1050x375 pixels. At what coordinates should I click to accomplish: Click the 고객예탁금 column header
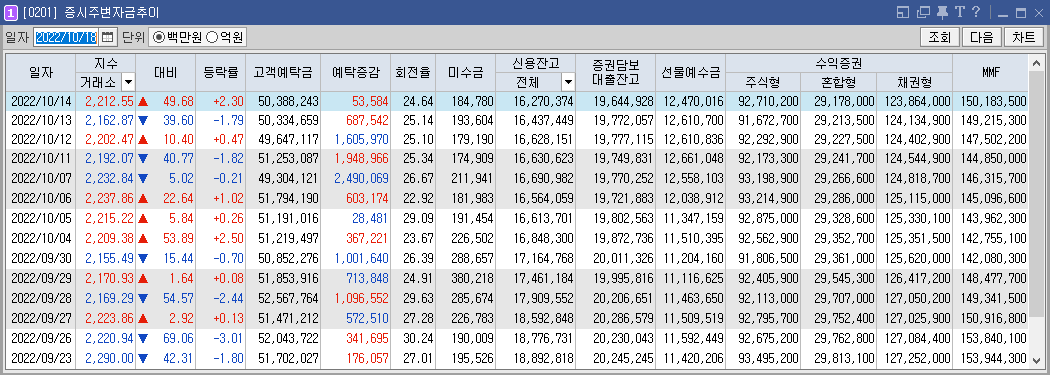pos(283,73)
